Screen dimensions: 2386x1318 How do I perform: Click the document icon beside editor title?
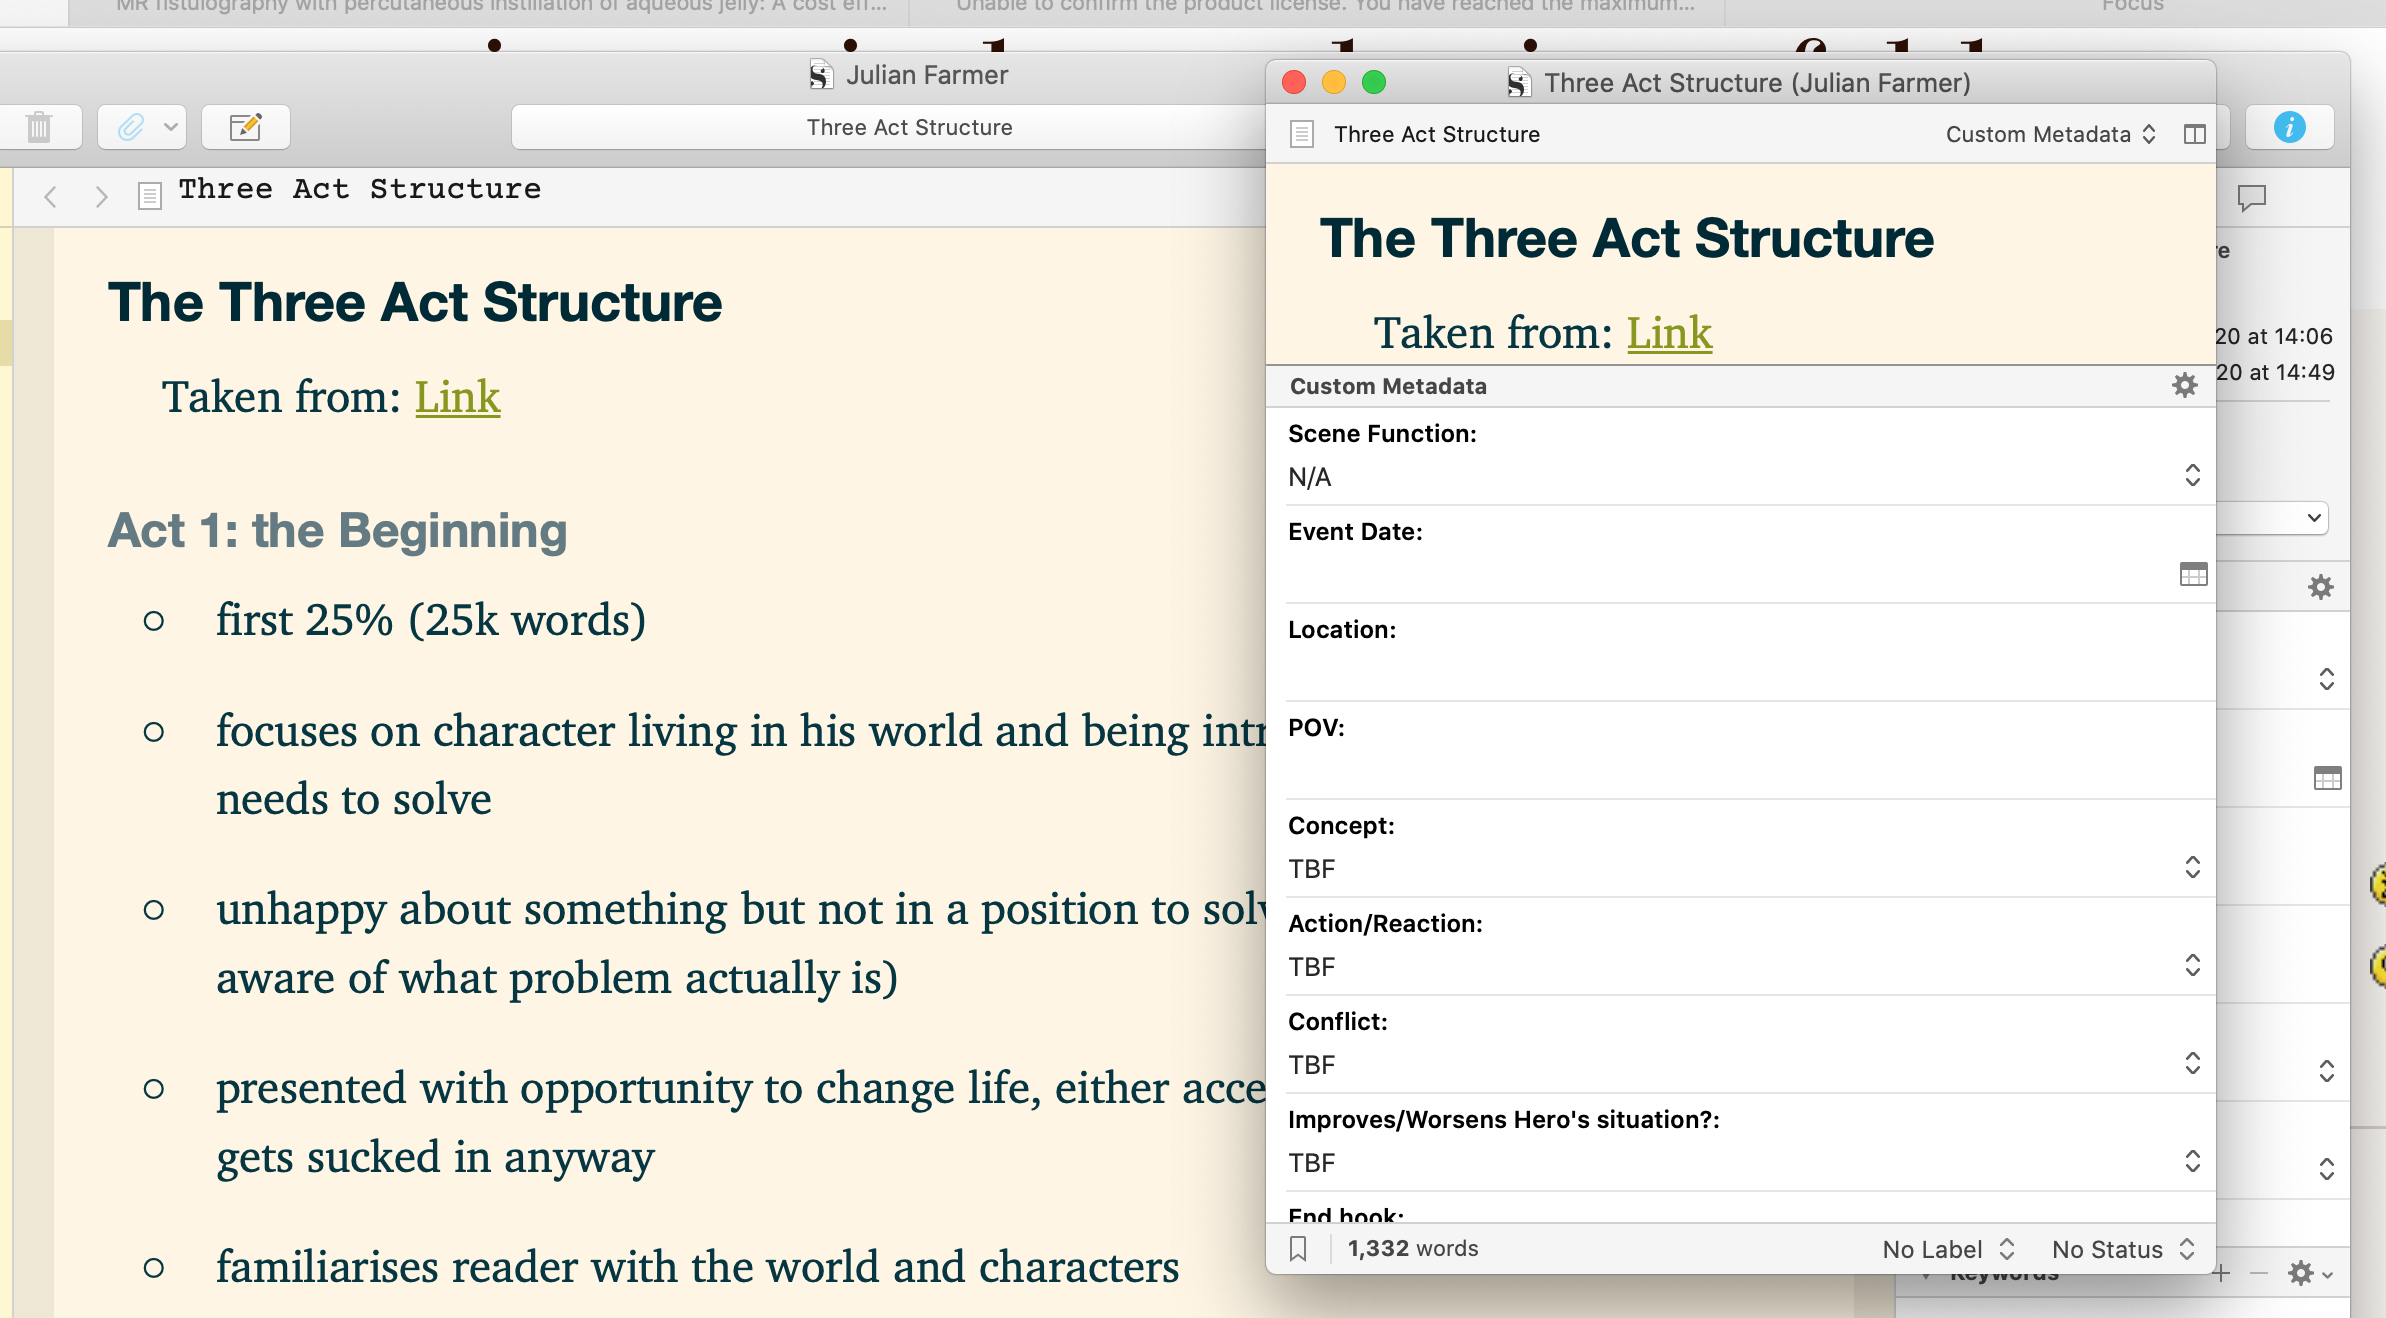click(150, 196)
